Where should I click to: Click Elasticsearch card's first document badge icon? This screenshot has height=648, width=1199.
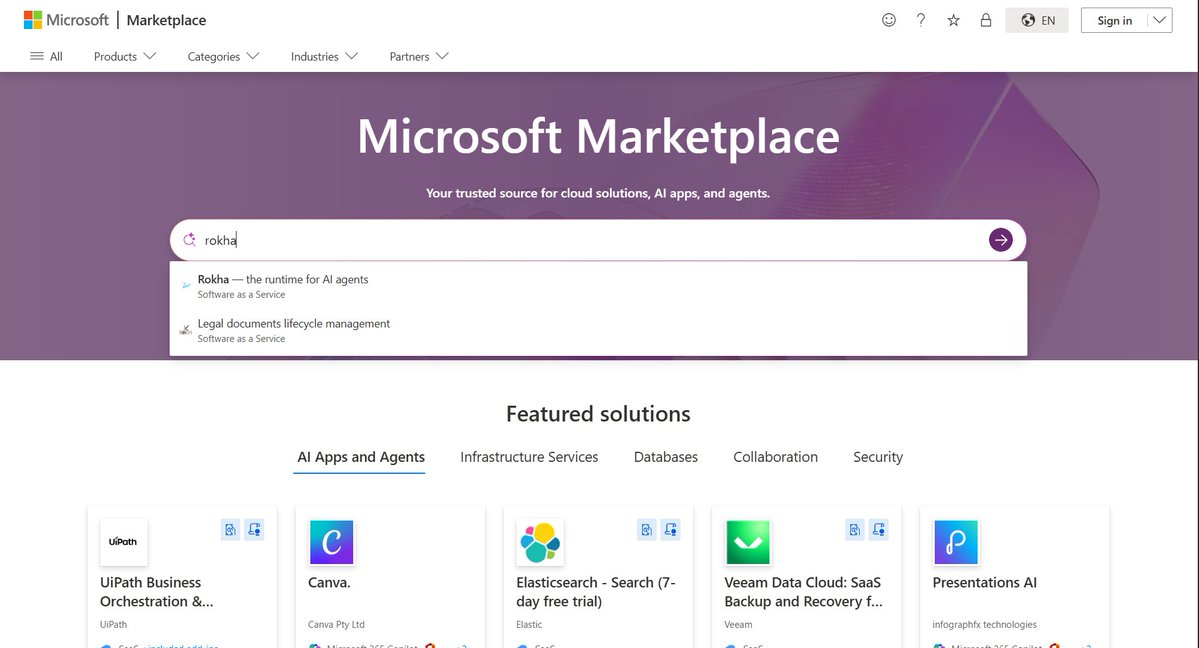point(647,529)
